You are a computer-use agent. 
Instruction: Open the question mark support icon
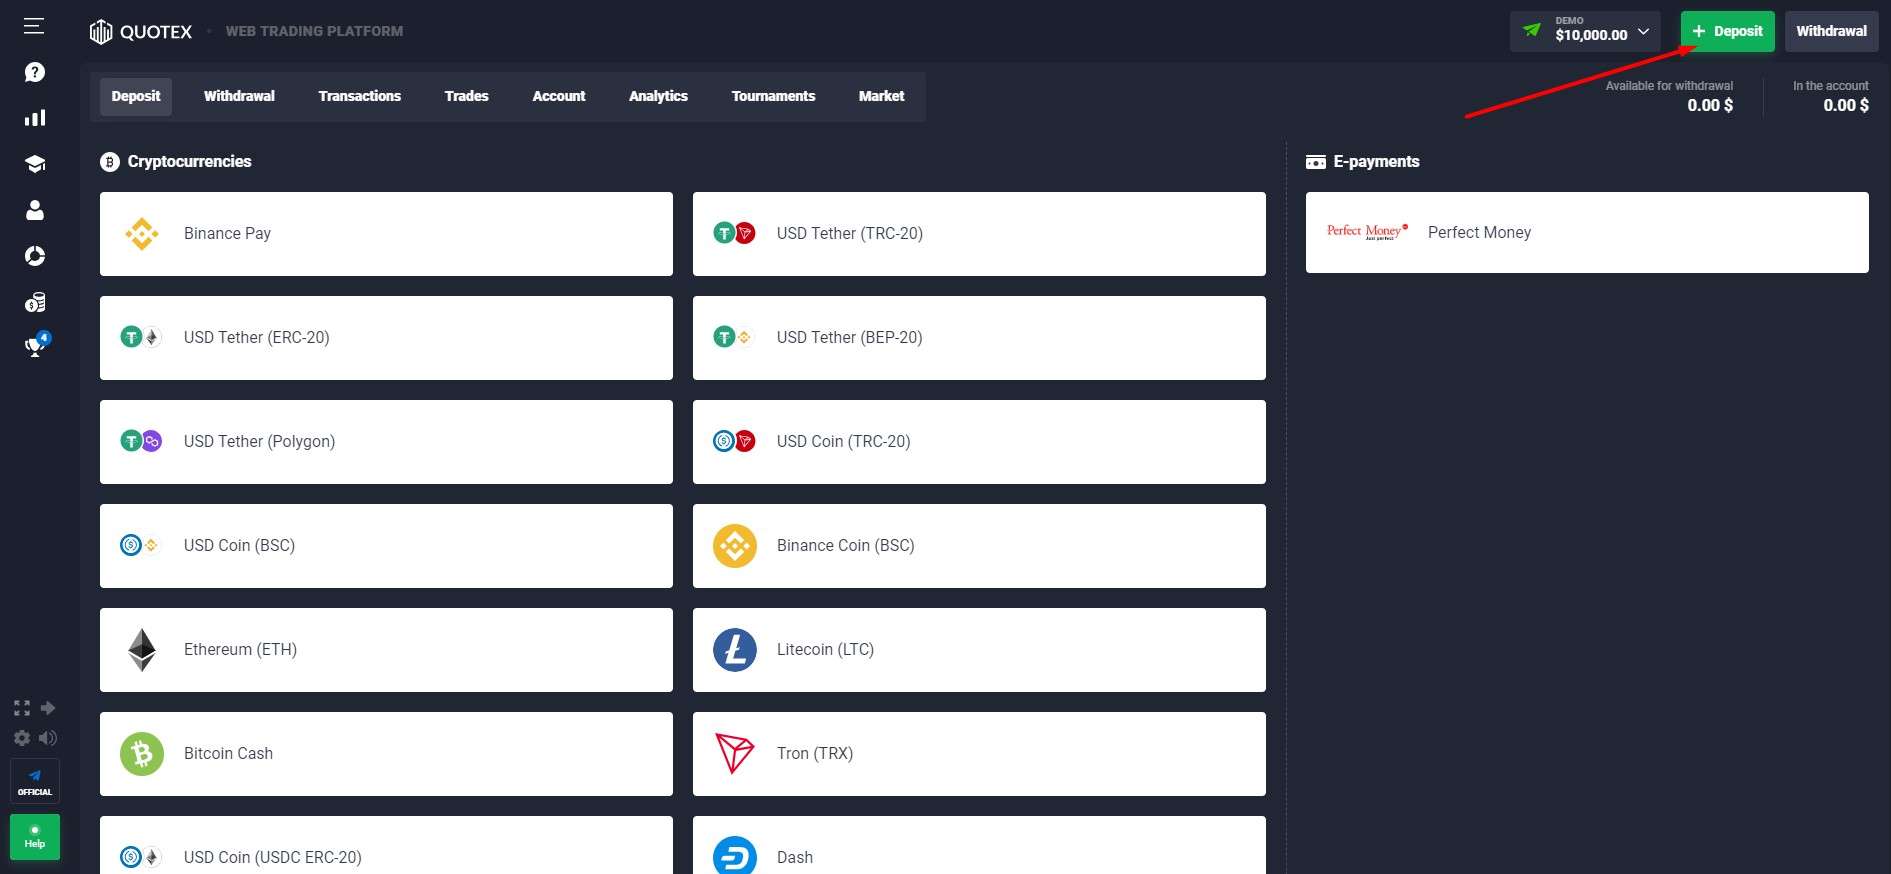pyautogui.click(x=35, y=72)
